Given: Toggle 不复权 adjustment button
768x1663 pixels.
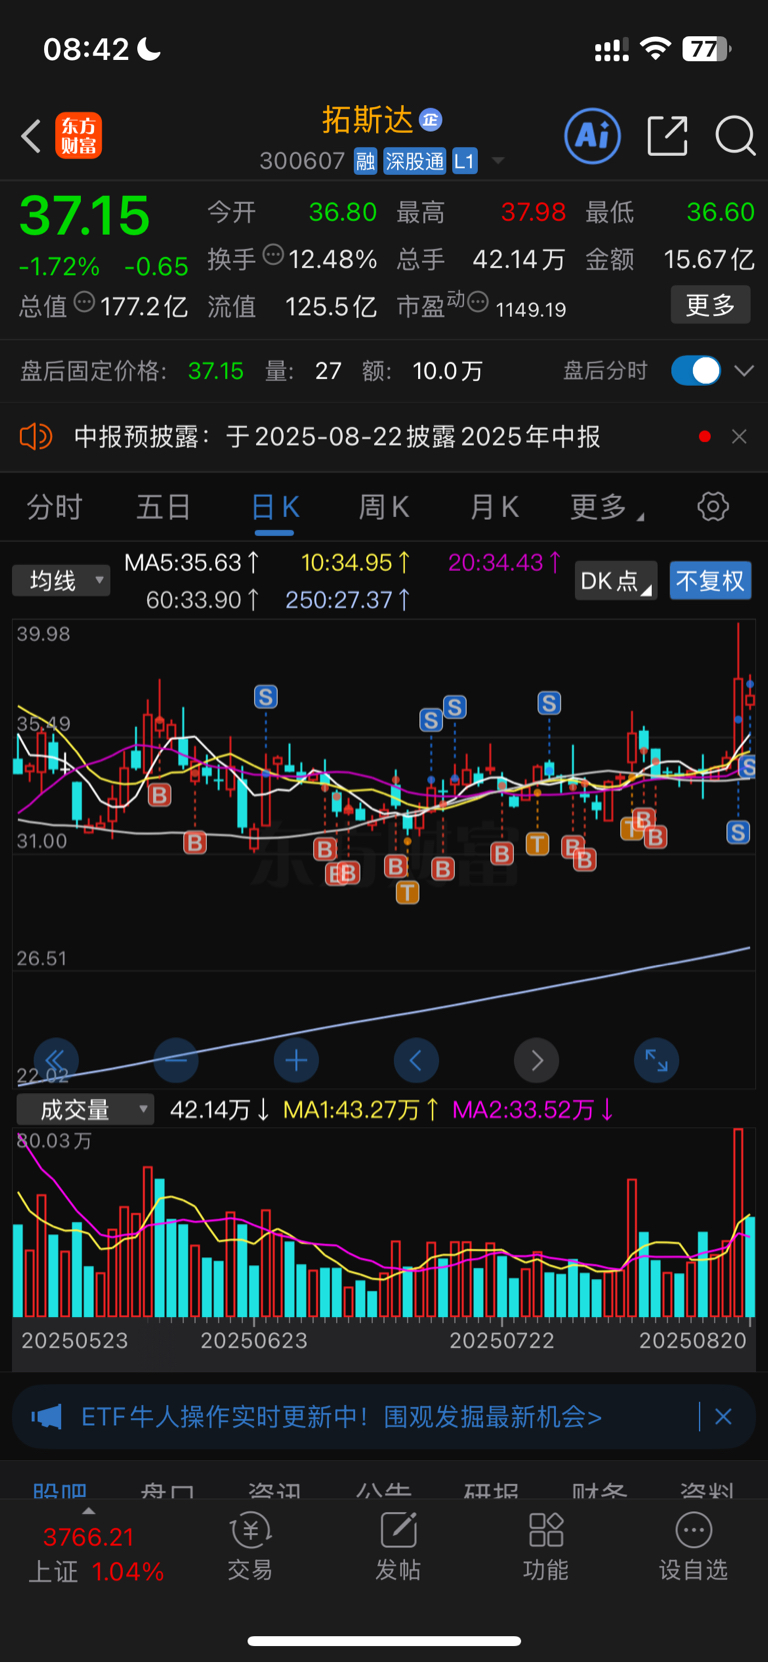Looking at the screenshot, I should [x=710, y=581].
